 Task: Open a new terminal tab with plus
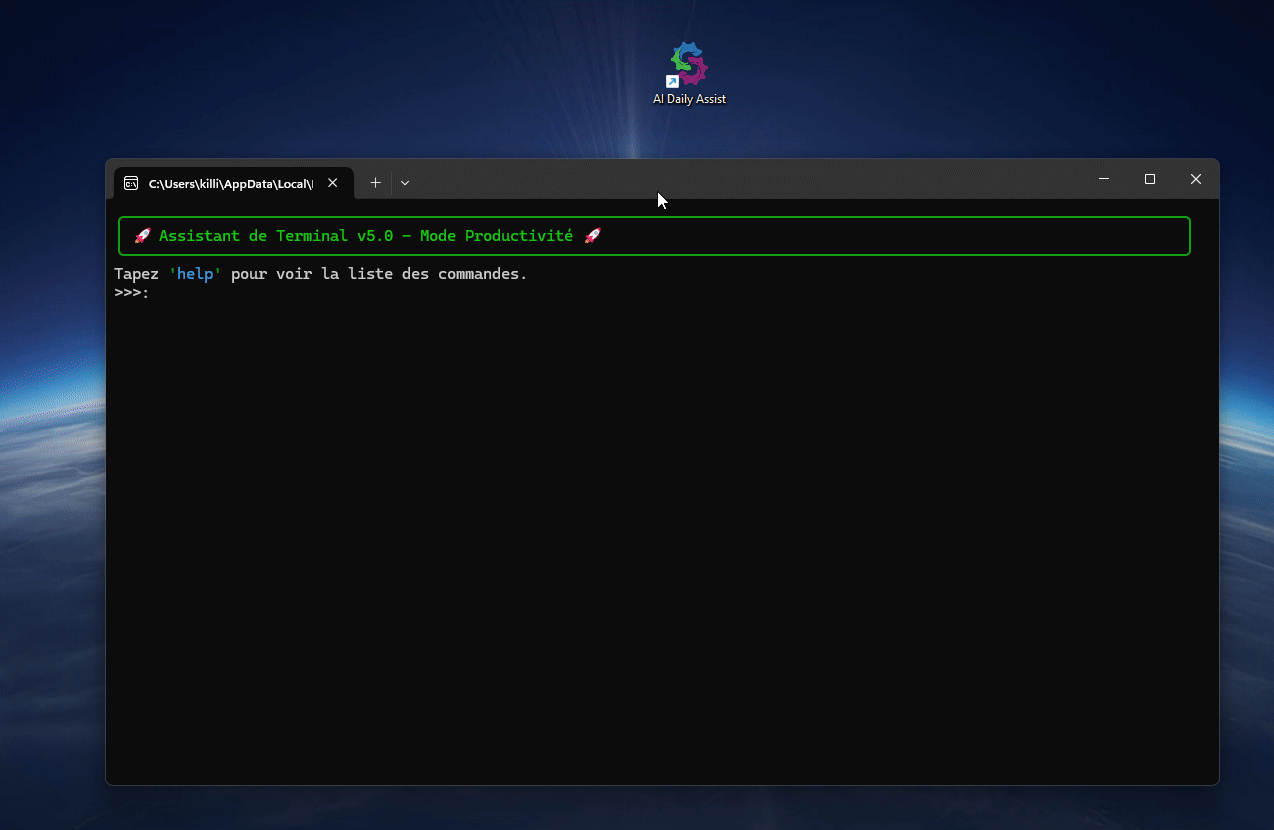pos(375,183)
